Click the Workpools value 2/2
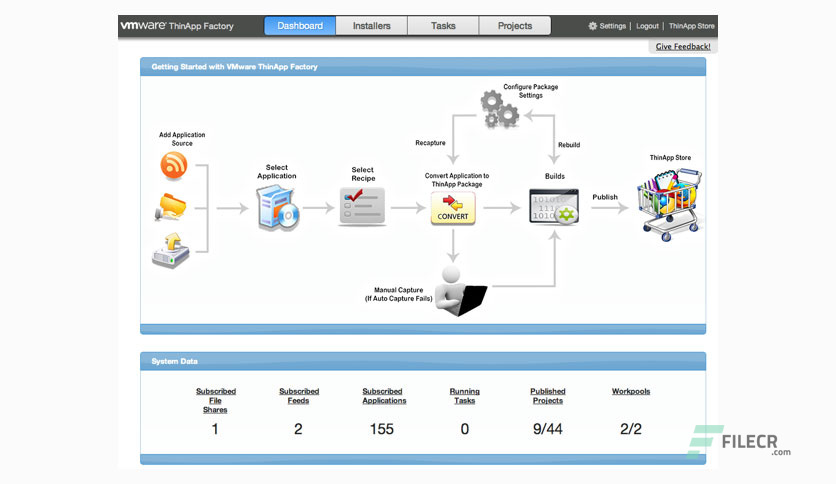The image size is (836, 484). 631,429
